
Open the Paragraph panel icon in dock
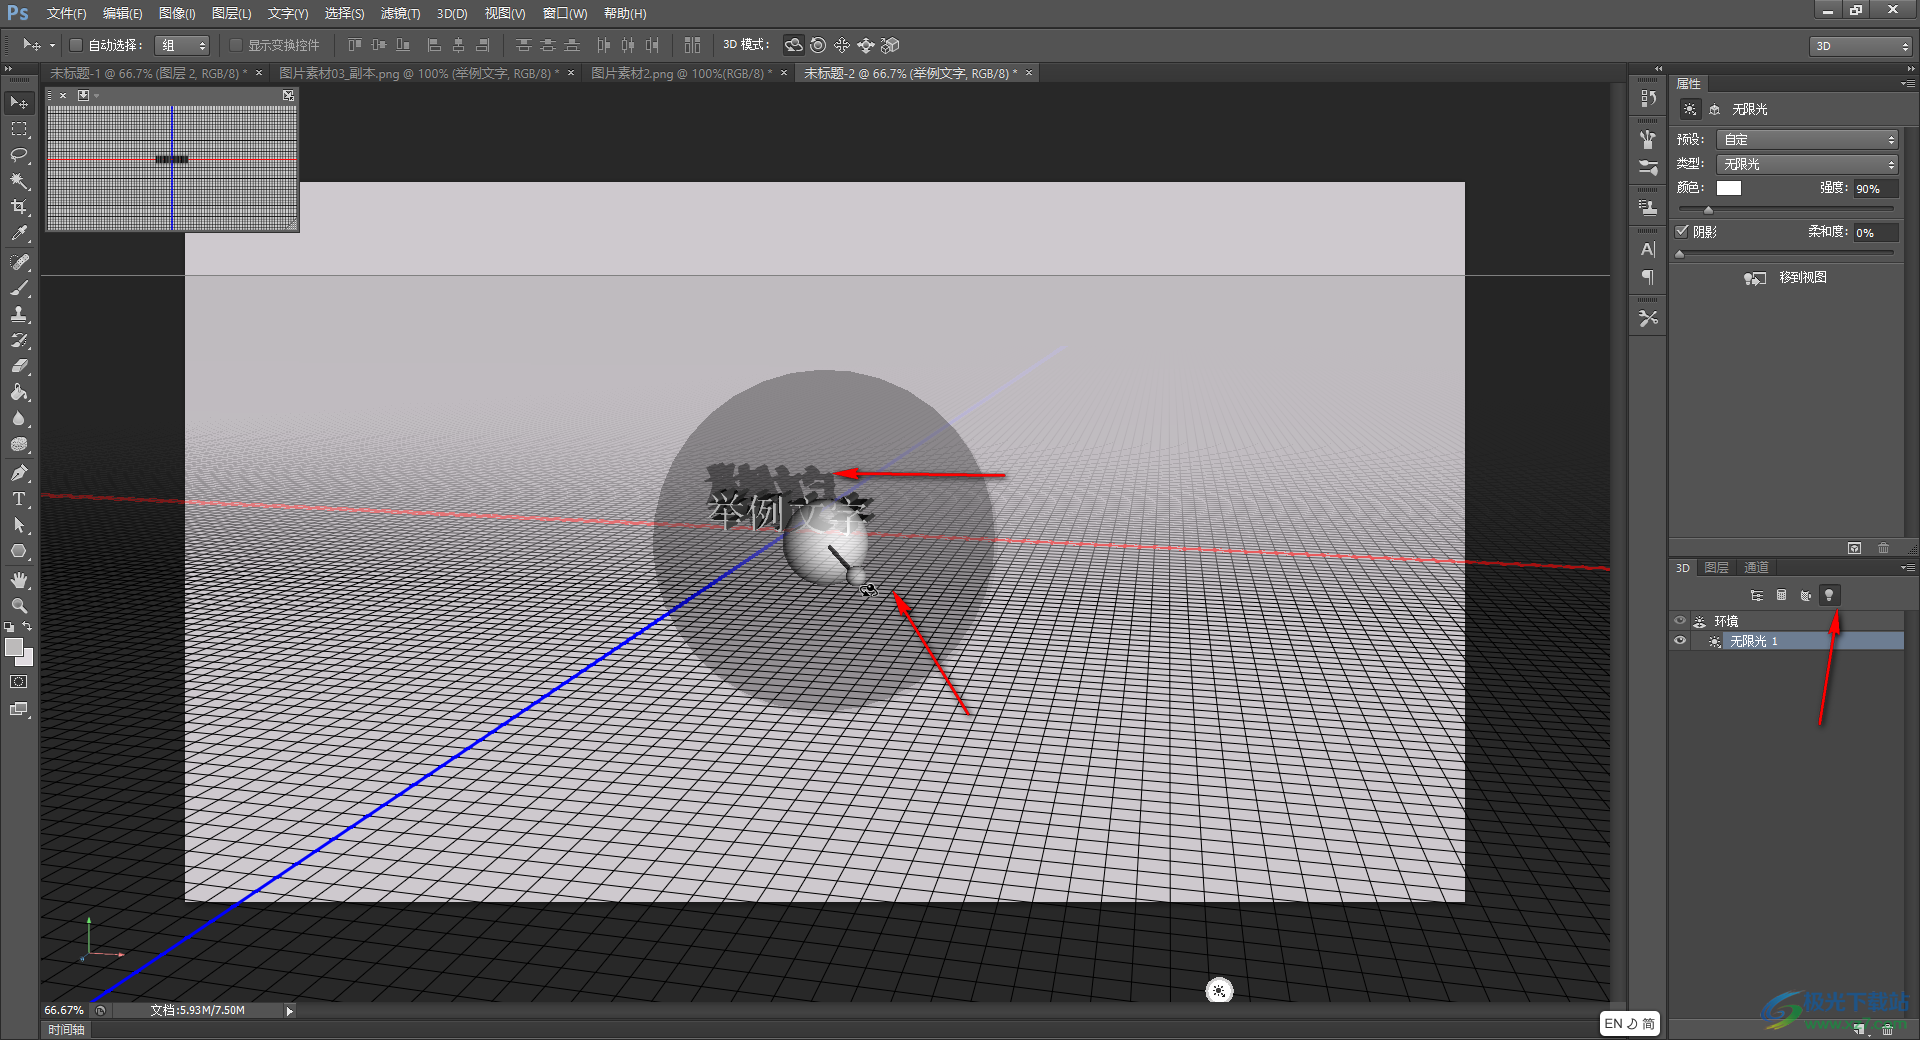coord(1648,277)
